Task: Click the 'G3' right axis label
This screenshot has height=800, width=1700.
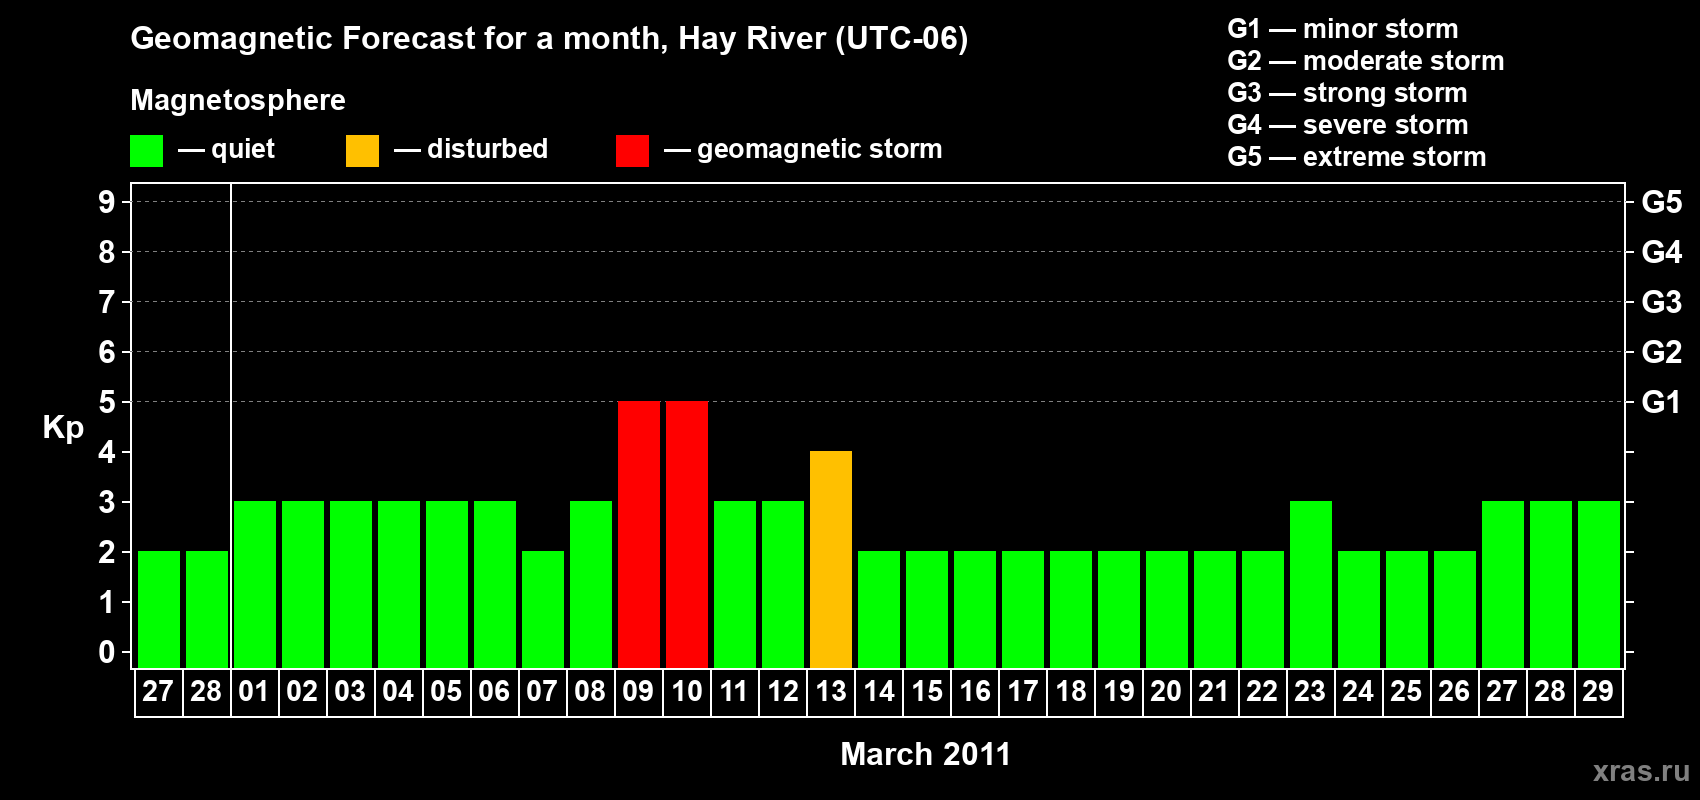Action: pyautogui.click(x=1662, y=302)
